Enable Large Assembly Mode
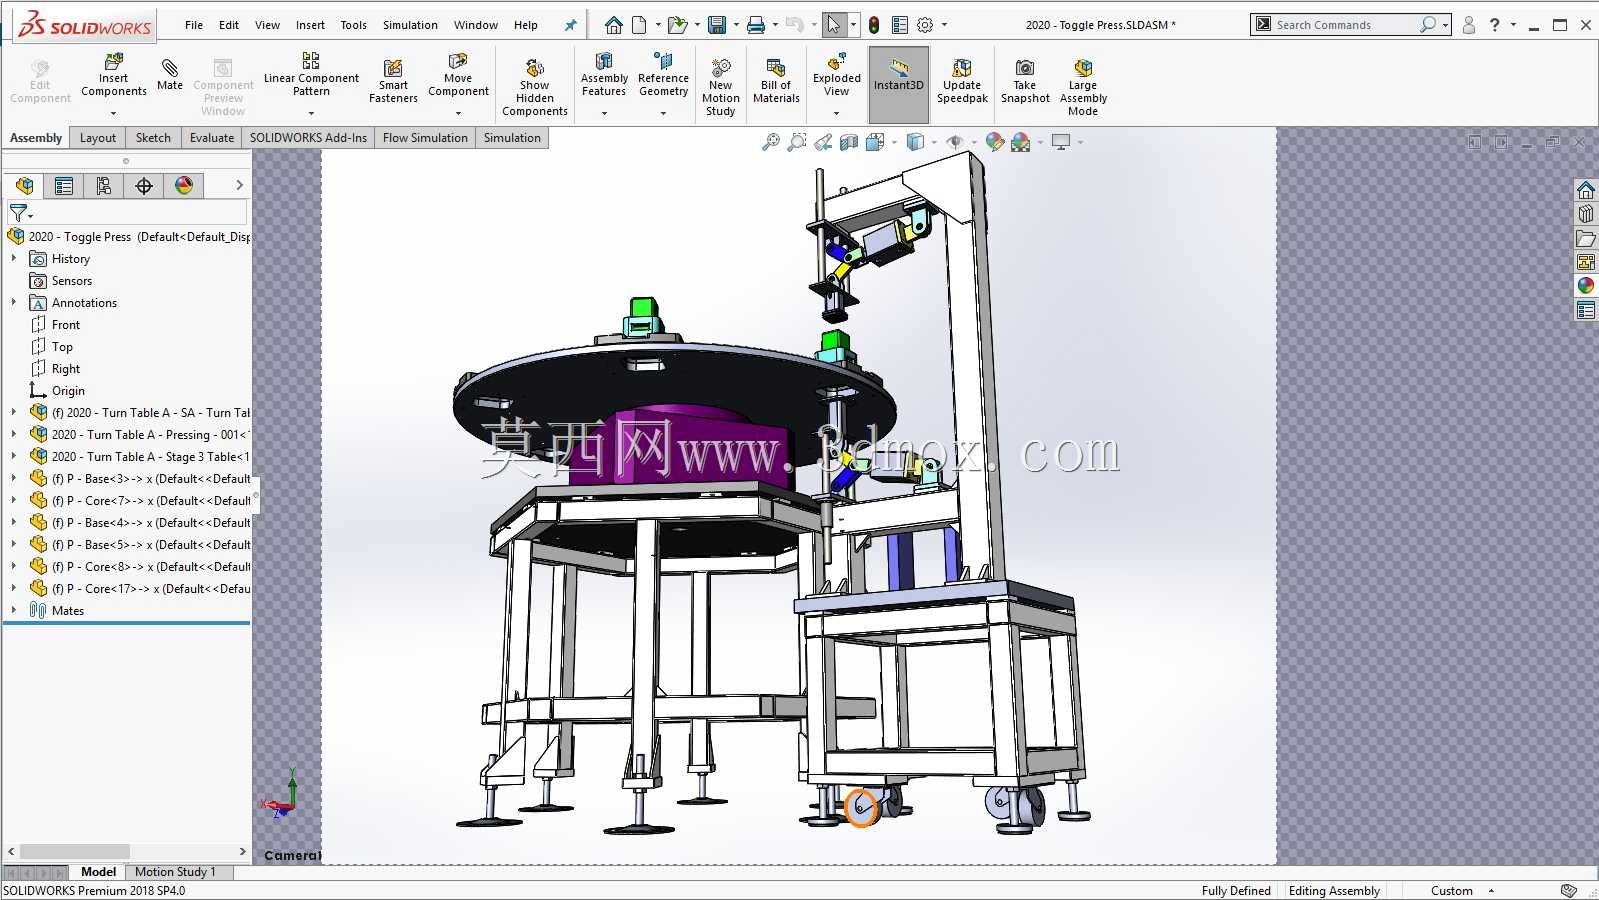 pyautogui.click(x=1083, y=87)
